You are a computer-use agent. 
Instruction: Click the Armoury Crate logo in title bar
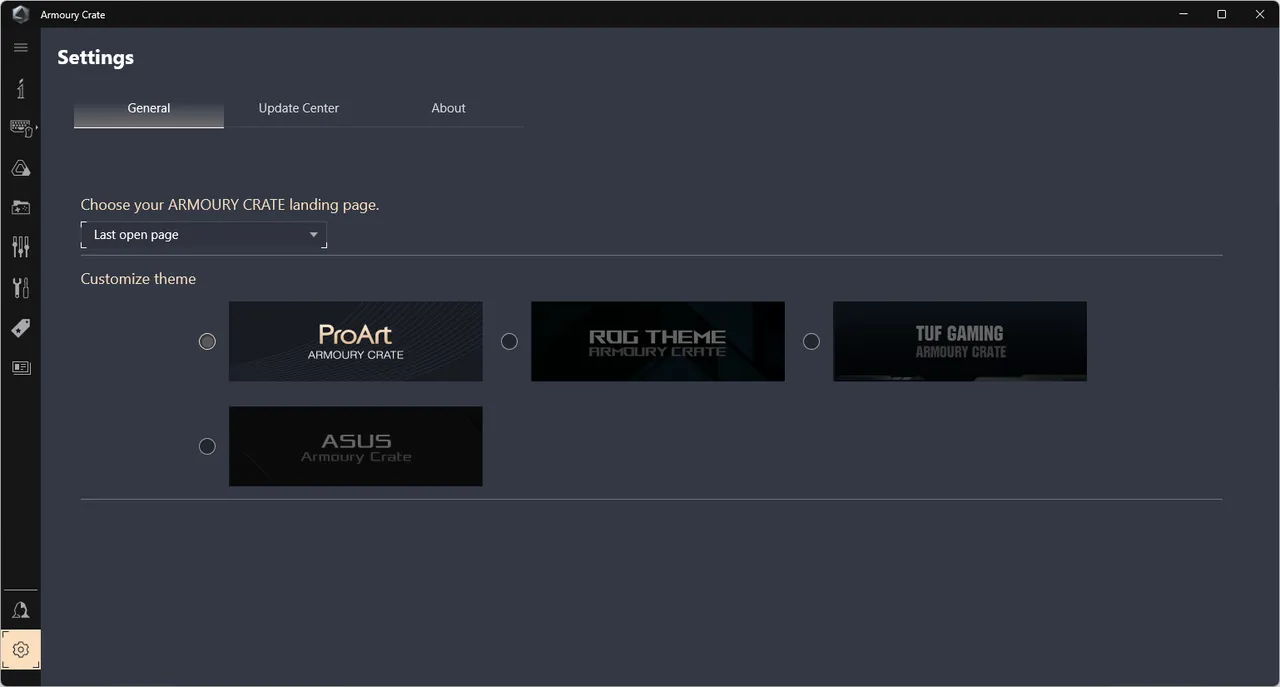(x=20, y=14)
